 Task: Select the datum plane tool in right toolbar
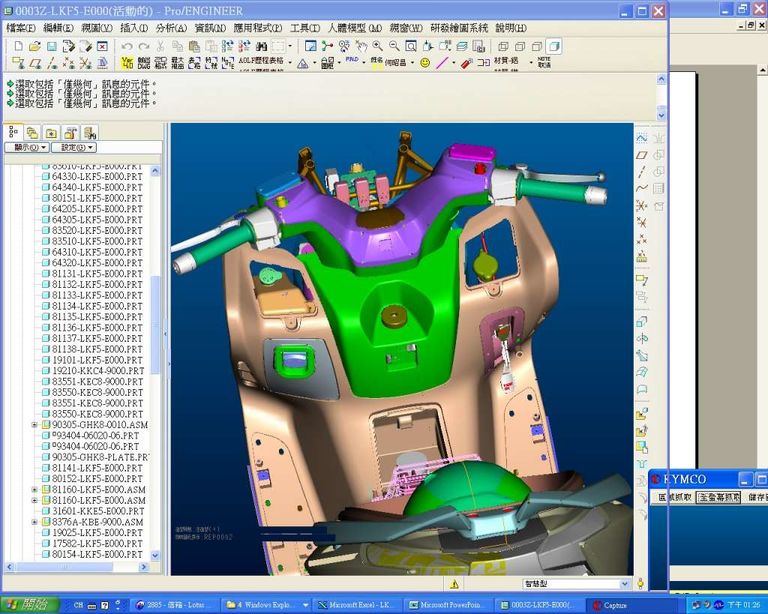tap(642, 155)
